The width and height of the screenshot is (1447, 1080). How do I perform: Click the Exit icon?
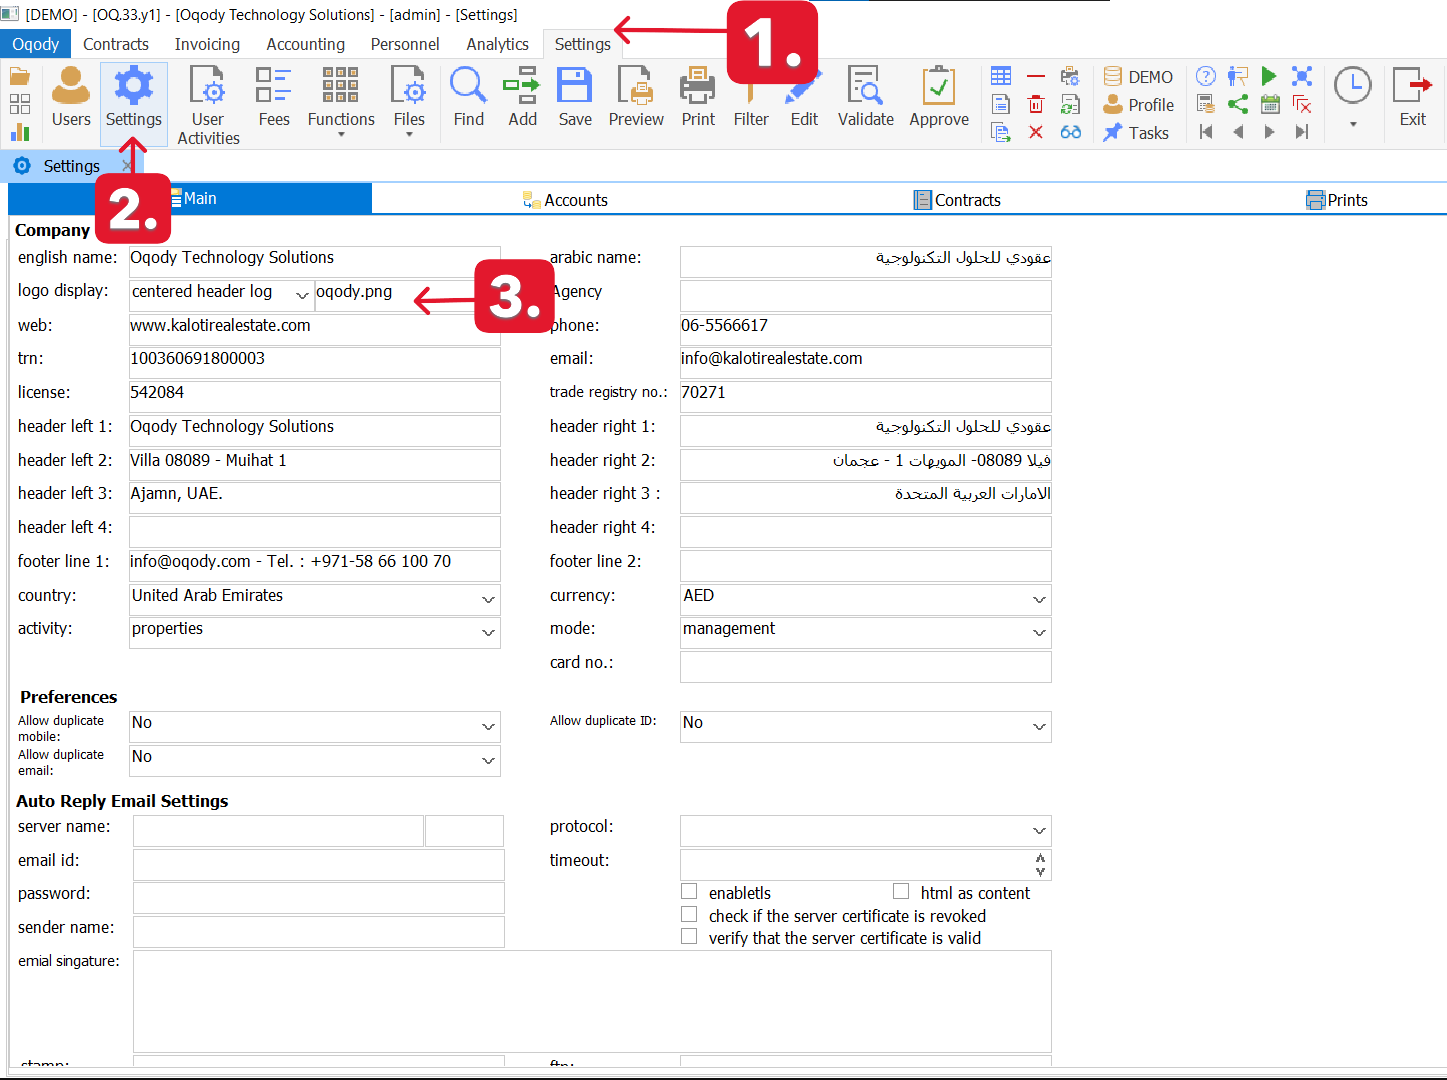[1412, 97]
